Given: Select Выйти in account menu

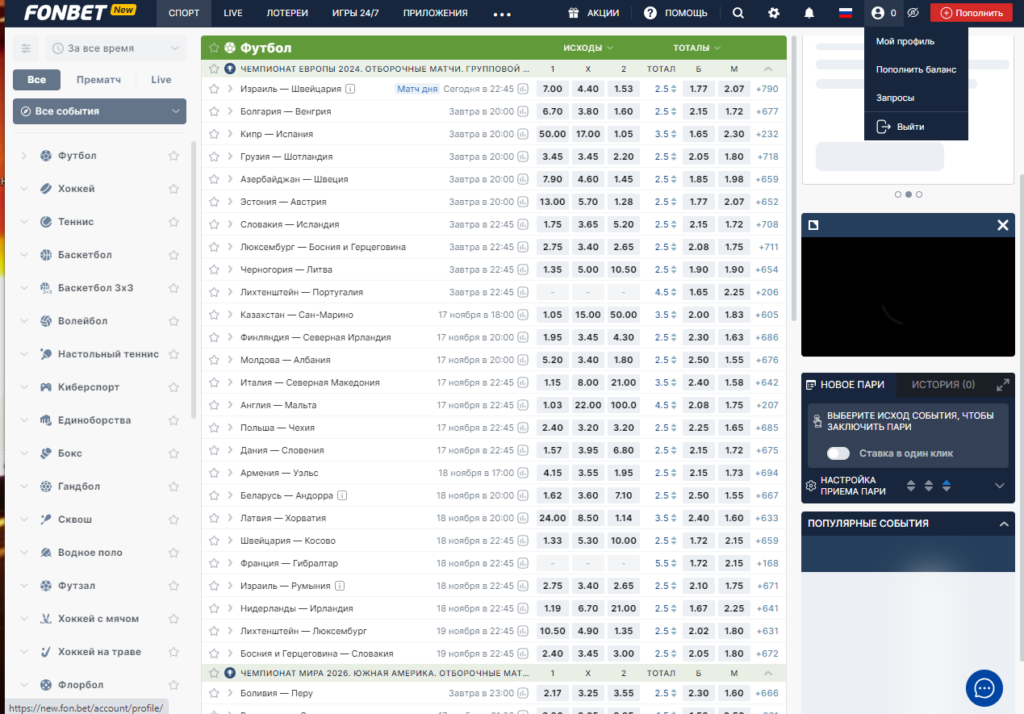Looking at the screenshot, I should point(910,127).
